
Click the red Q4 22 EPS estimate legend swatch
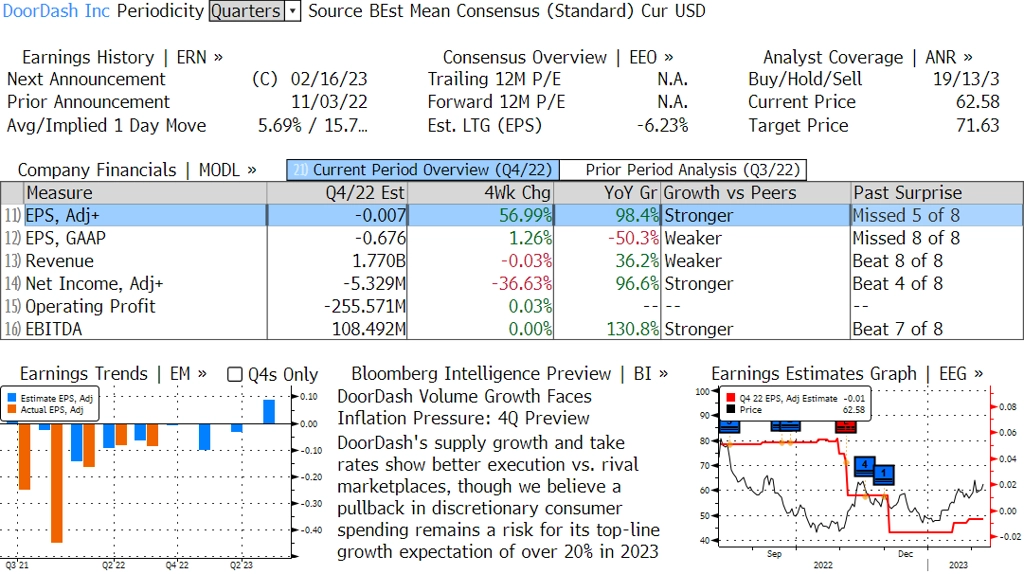pyautogui.click(x=731, y=398)
